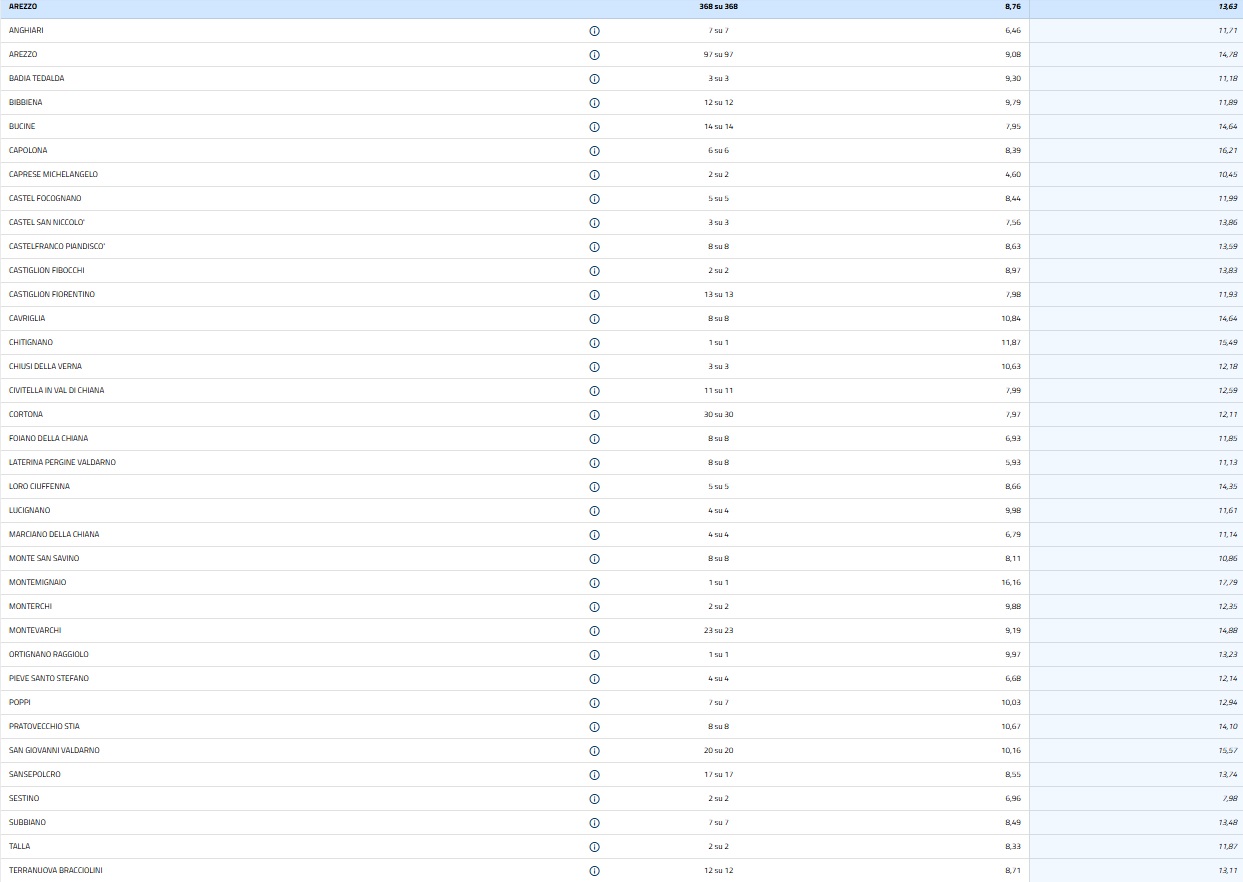Click the info icon for Anghiari

[594, 31]
